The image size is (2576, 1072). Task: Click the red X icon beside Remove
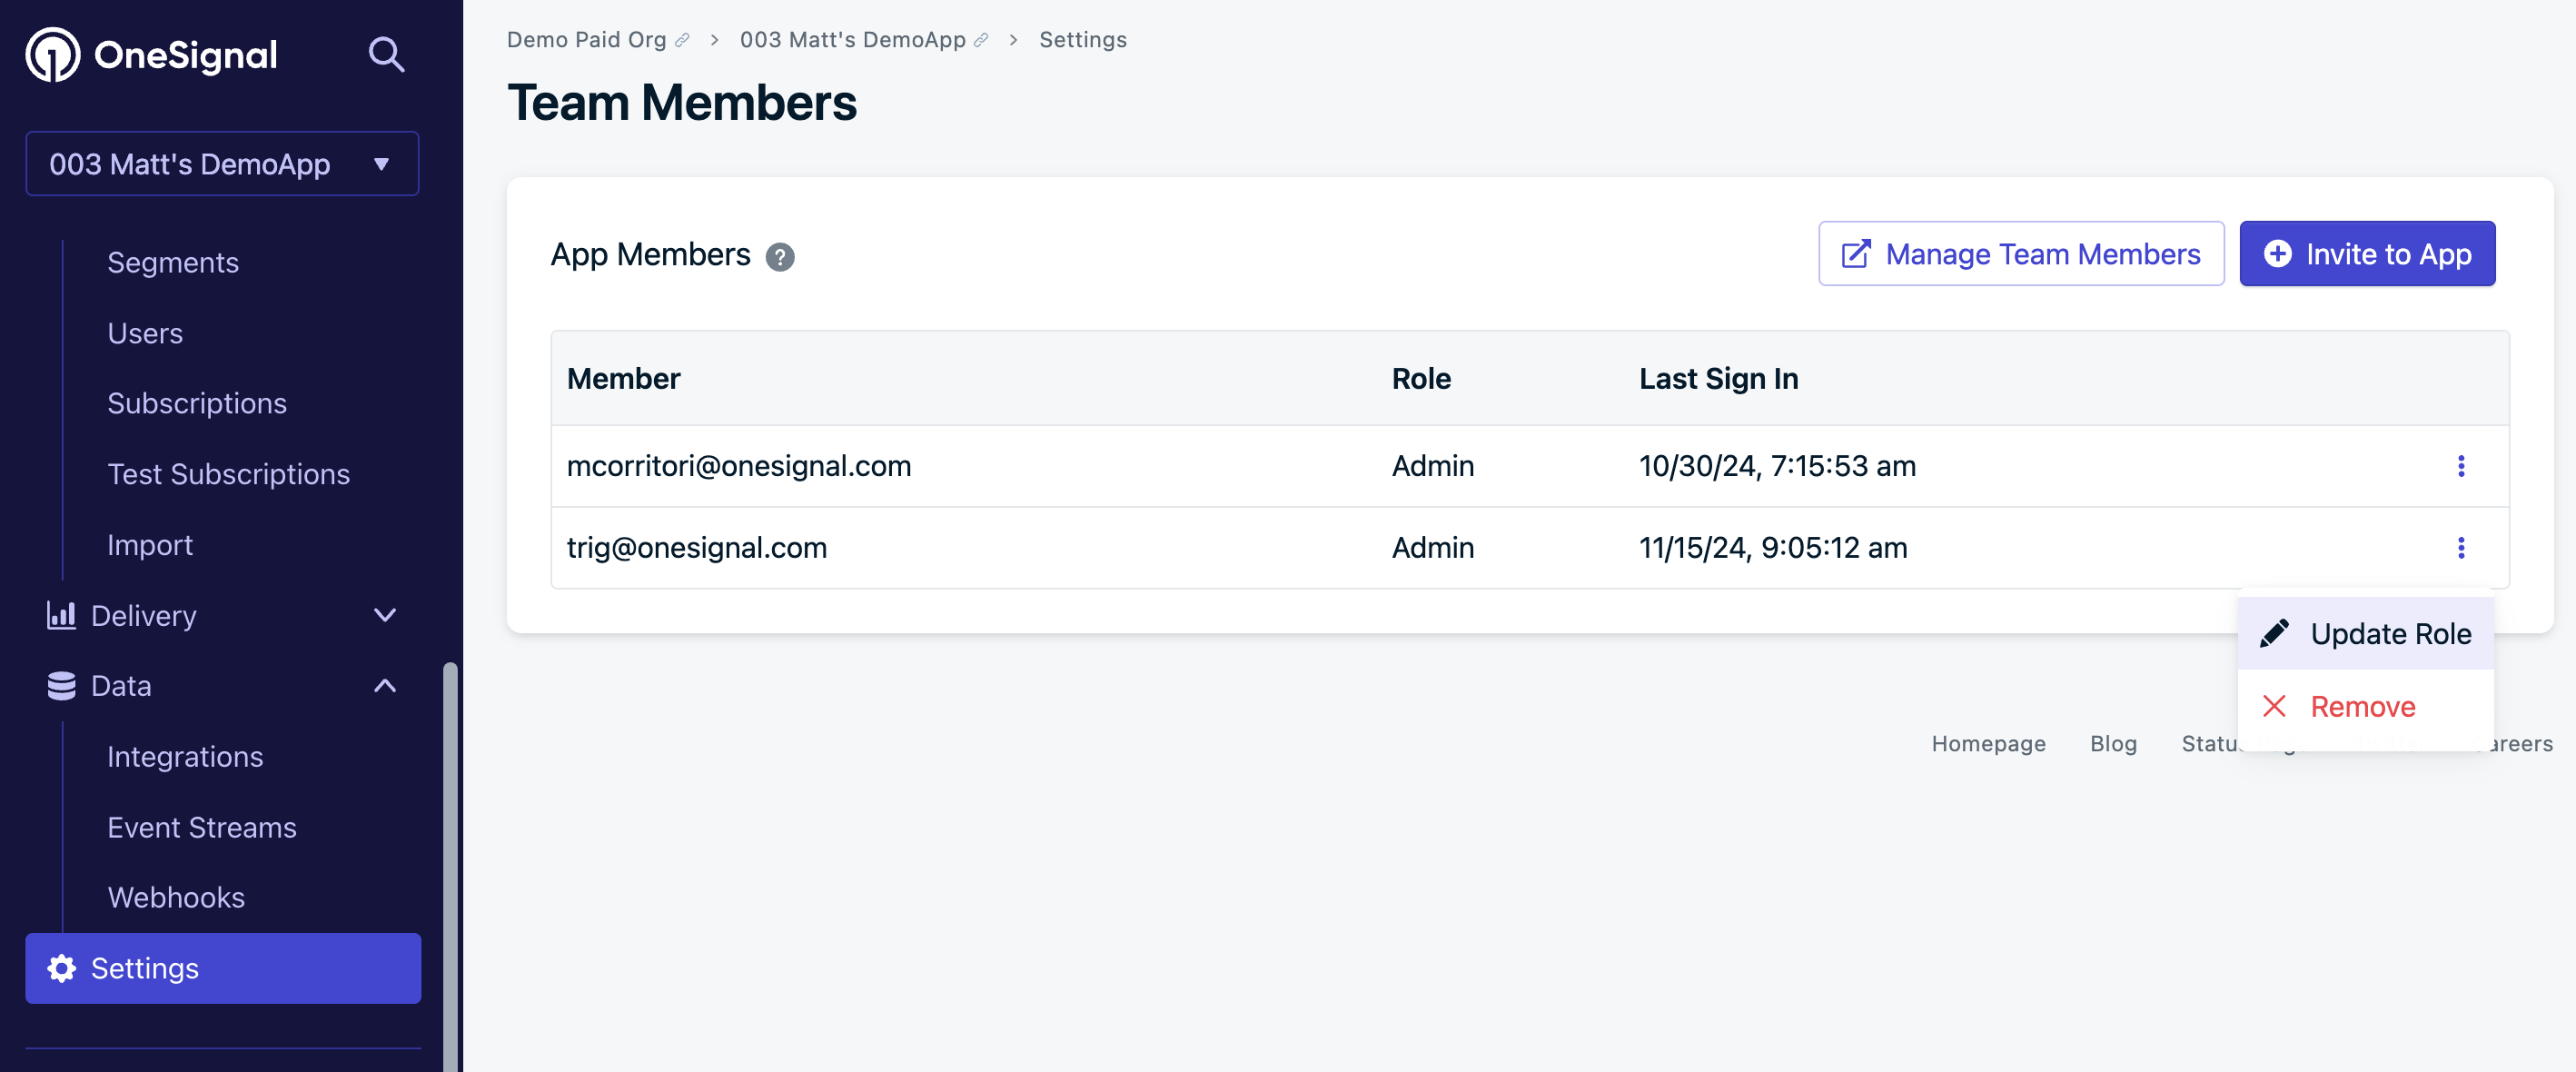click(2274, 707)
